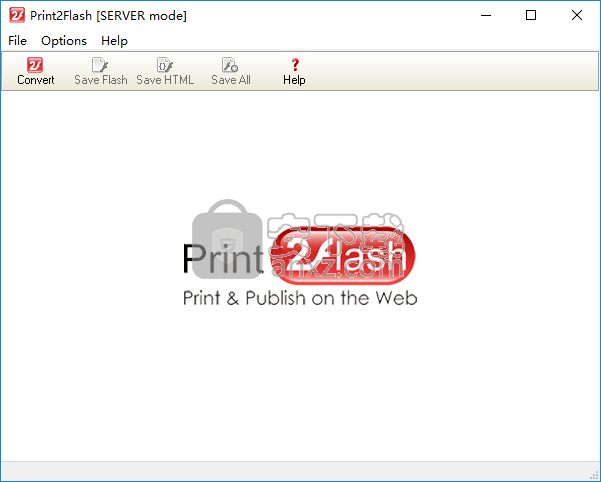The height and width of the screenshot is (482, 601).
Task: Maximize the Print2Flash window
Action: click(531, 15)
